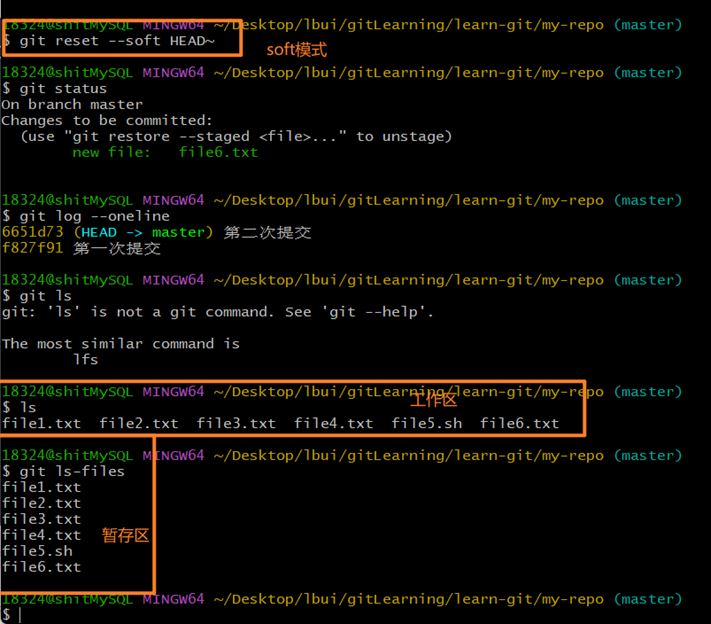This screenshot has width=711, height=624.
Task: Click 'new file: file6.txt' green line
Action: click(x=165, y=152)
